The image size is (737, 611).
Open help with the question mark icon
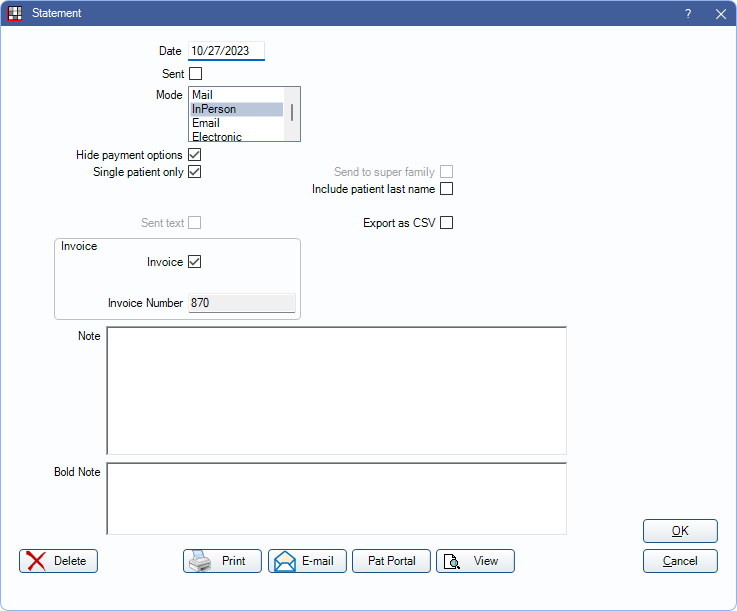[688, 13]
